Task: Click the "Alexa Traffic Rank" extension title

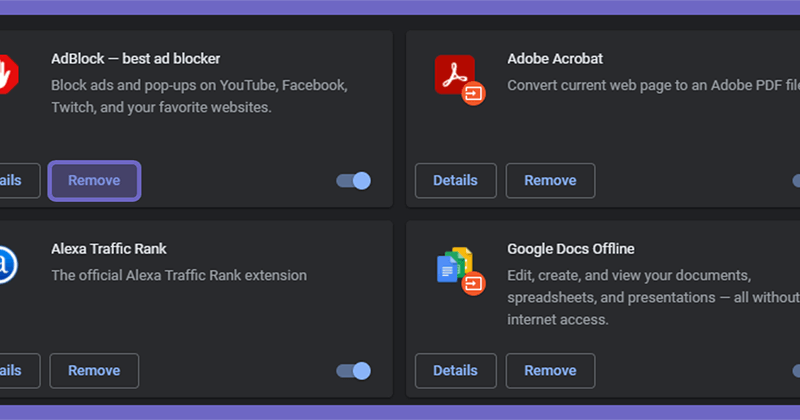Action: coord(109,249)
